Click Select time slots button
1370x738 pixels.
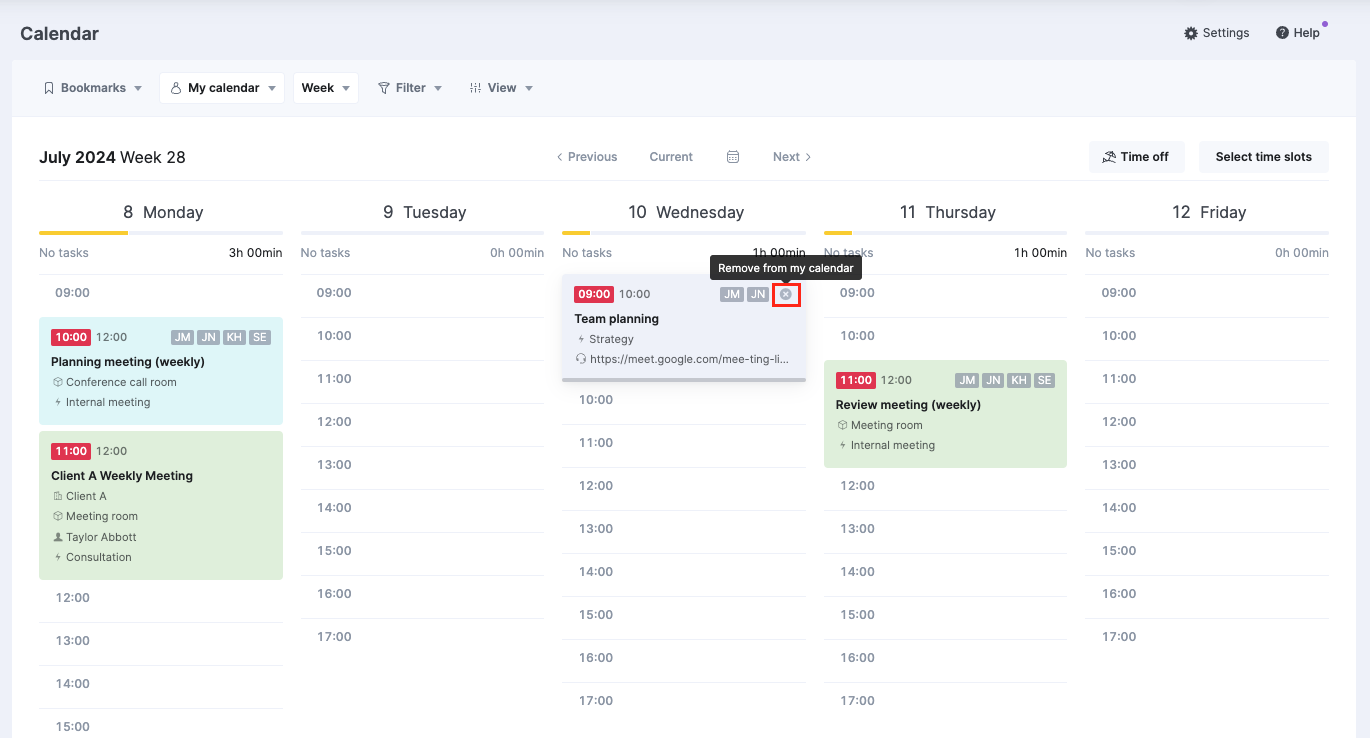(1263, 157)
